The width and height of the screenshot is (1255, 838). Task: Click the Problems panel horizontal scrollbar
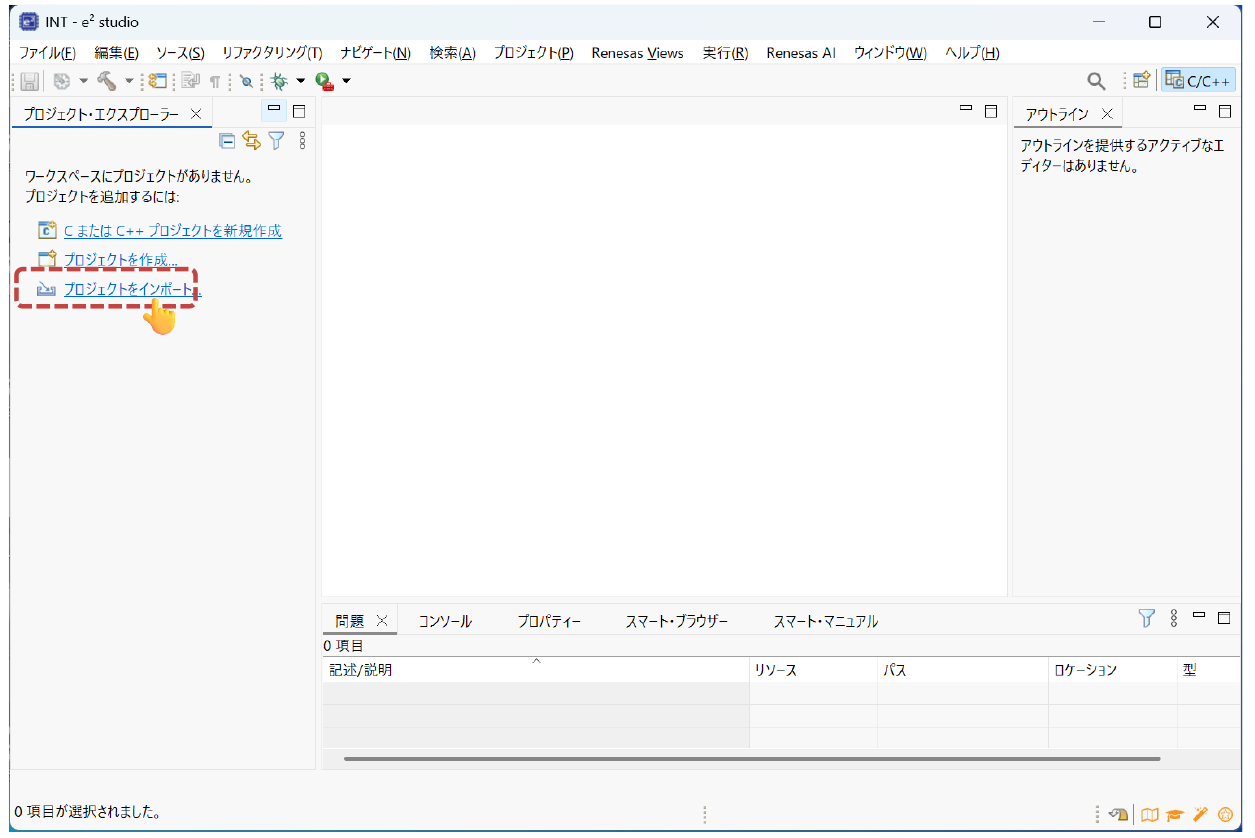750,759
